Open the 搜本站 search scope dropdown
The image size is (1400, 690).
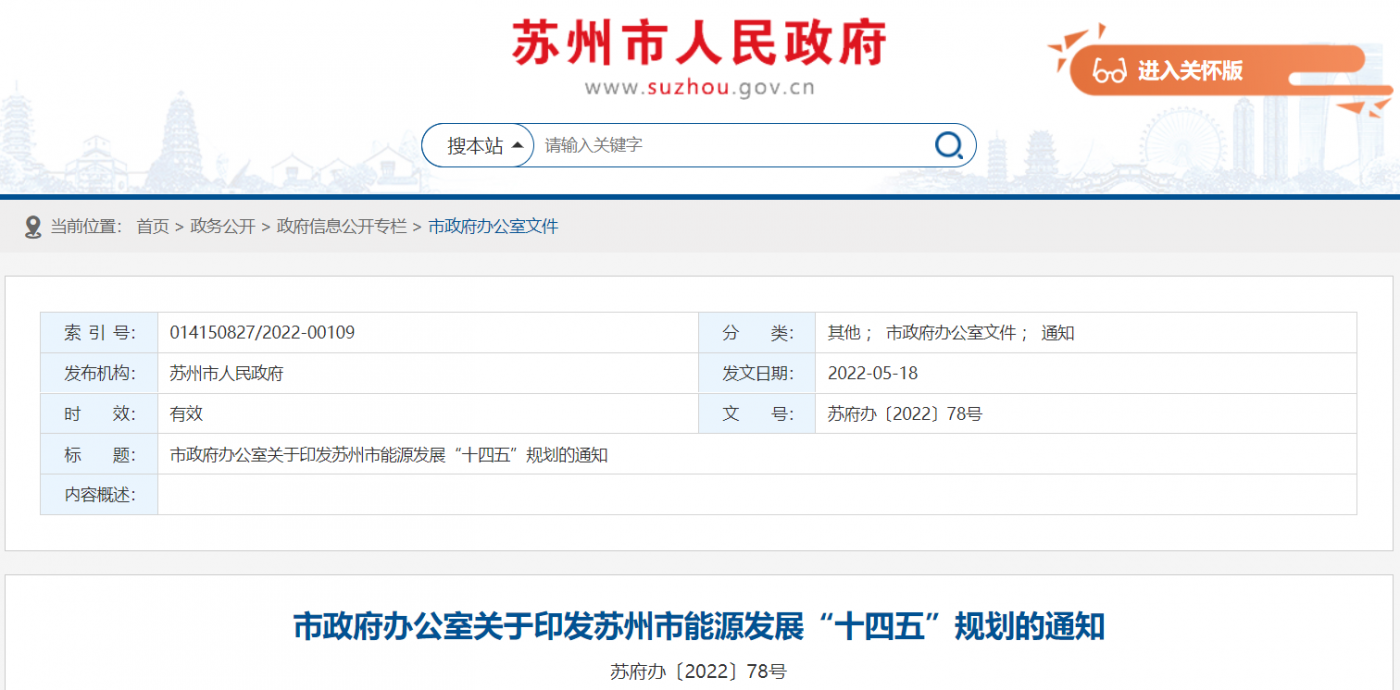(477, 144)
